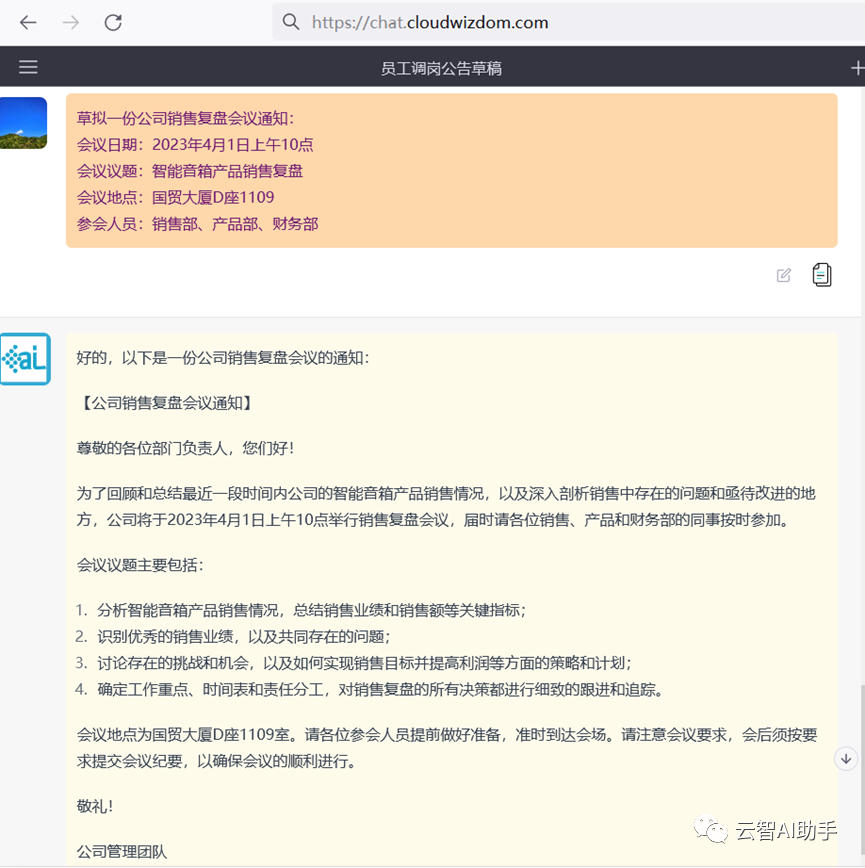Screen dimensions: 865x868
Task: Click the line 会议日期：2023年4月1日上午10点
Action: pyautogui.click(x=195, y=145)
